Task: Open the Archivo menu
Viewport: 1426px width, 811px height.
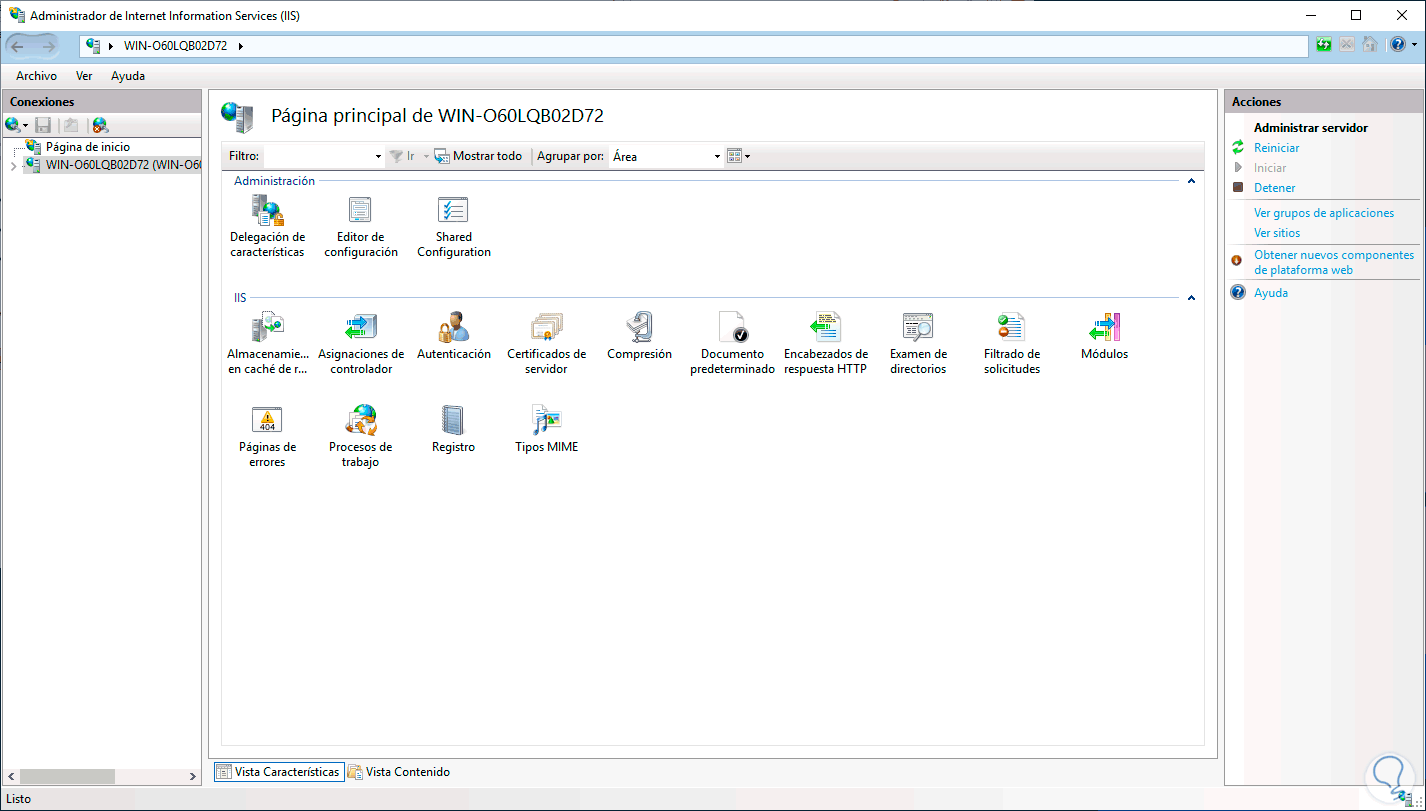Action: click(x=36, y=76)
